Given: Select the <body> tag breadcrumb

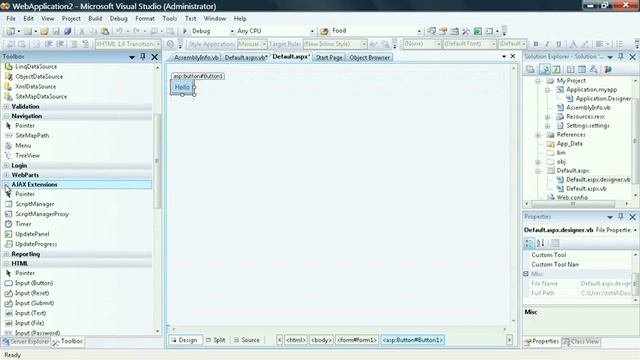Looking at the screenshot, I should [x=321, y=340].
